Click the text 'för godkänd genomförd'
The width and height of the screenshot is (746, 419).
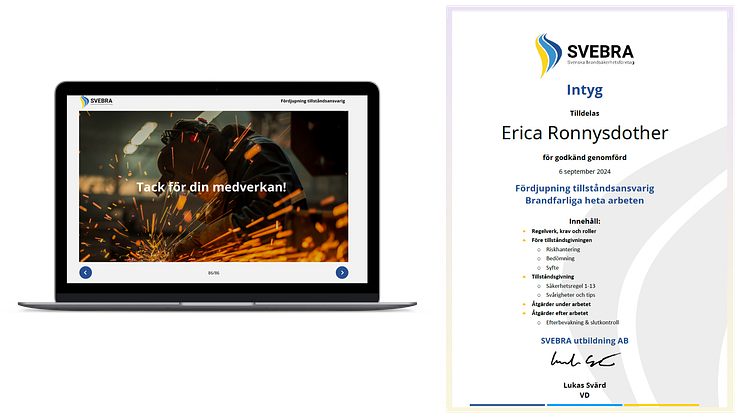click(585, 157)
